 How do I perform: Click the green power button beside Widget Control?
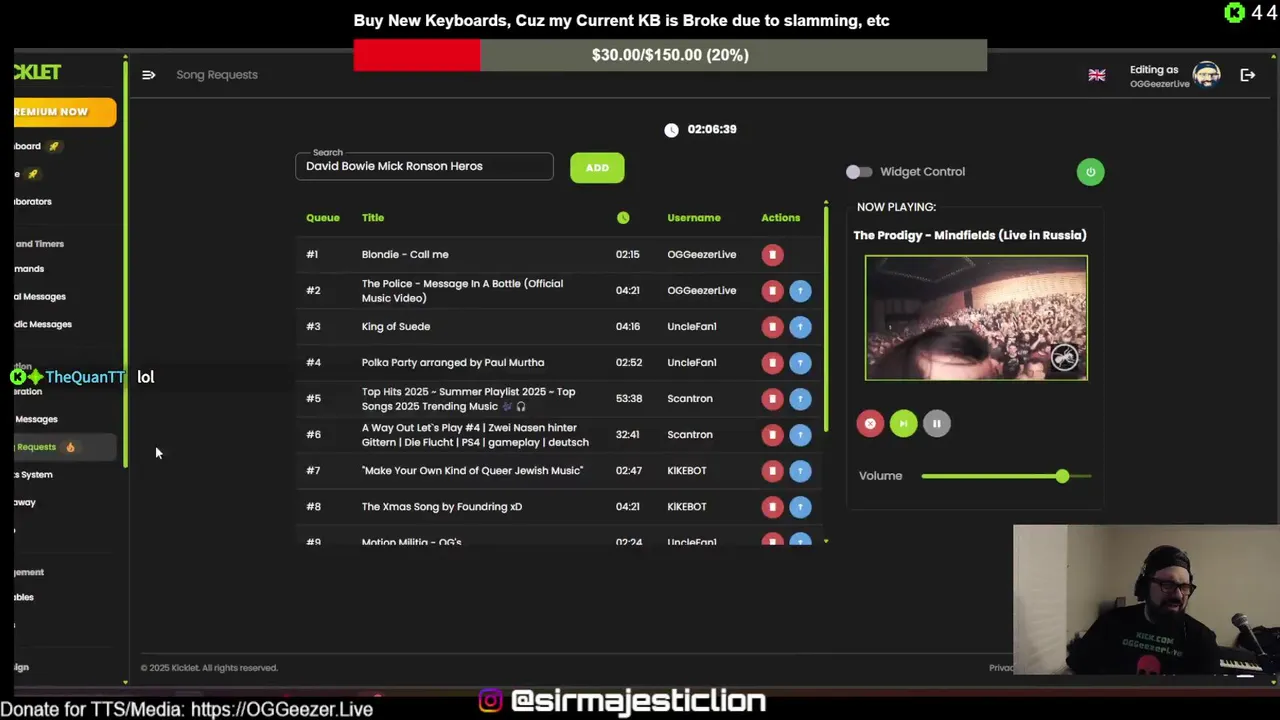(1090, 172)
